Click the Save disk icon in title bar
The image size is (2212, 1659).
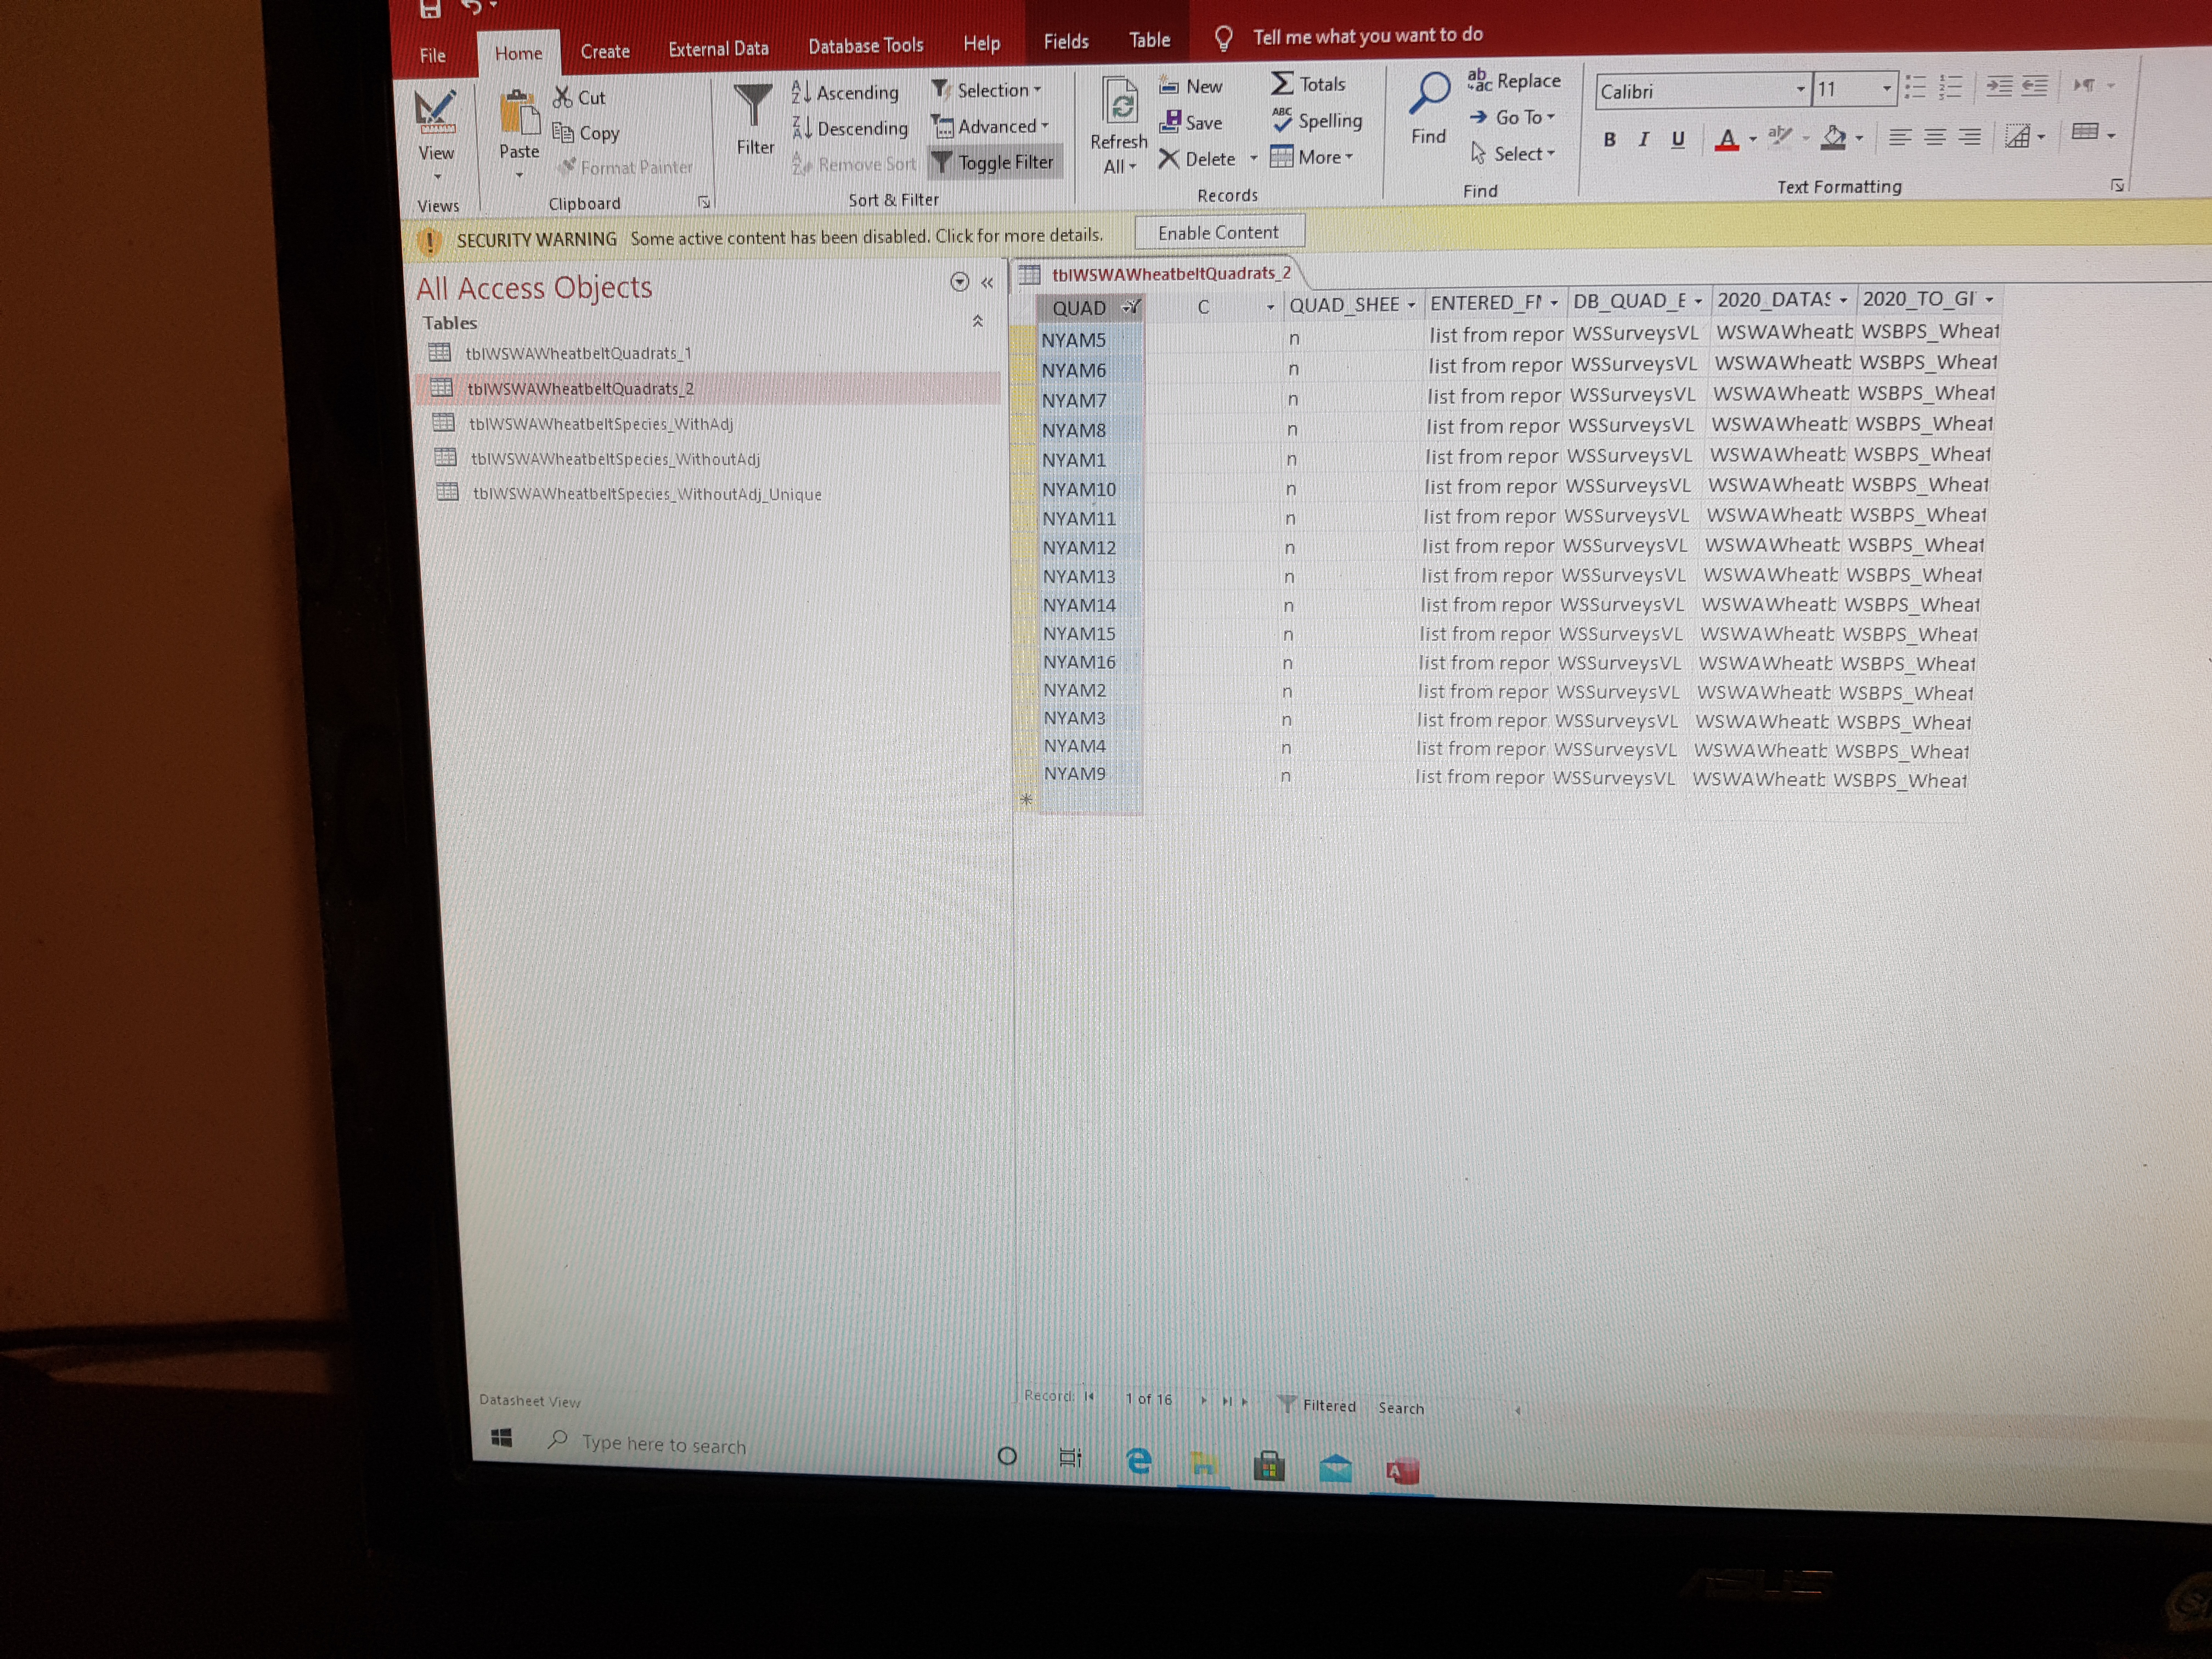(x=430, y=8)
